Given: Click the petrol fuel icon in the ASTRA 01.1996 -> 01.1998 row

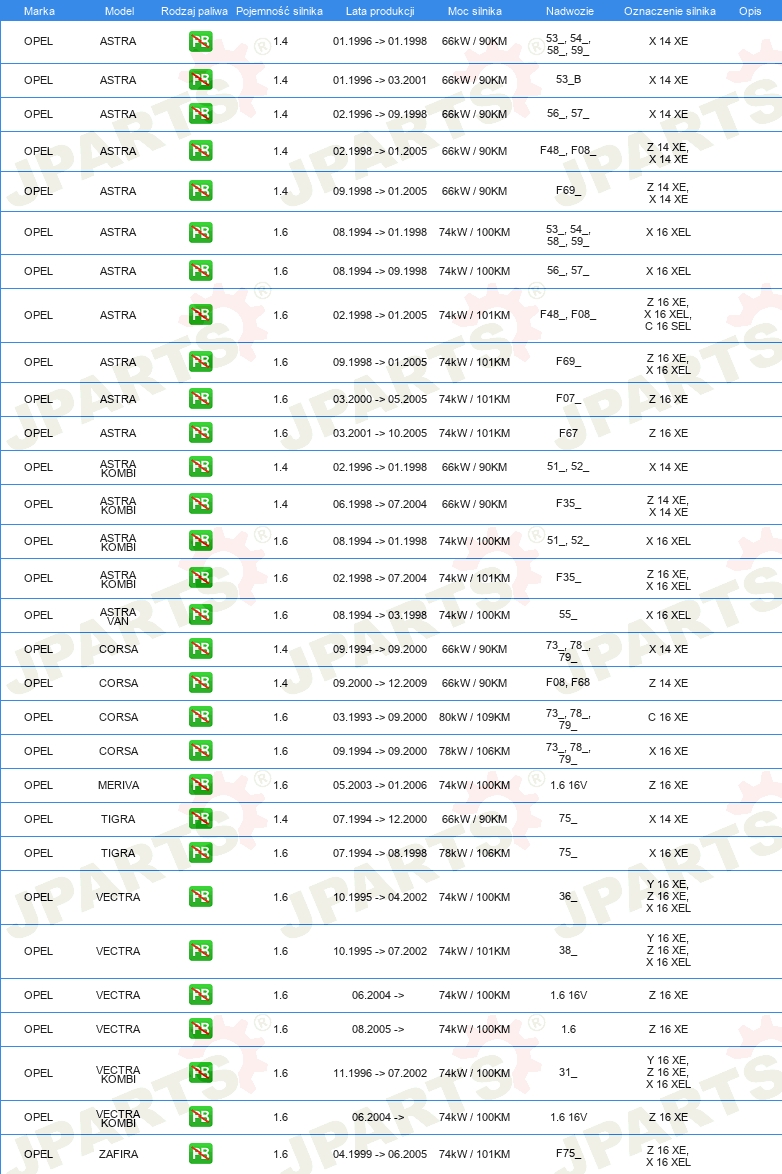Looking at the screenshot, I should [200, 41].
